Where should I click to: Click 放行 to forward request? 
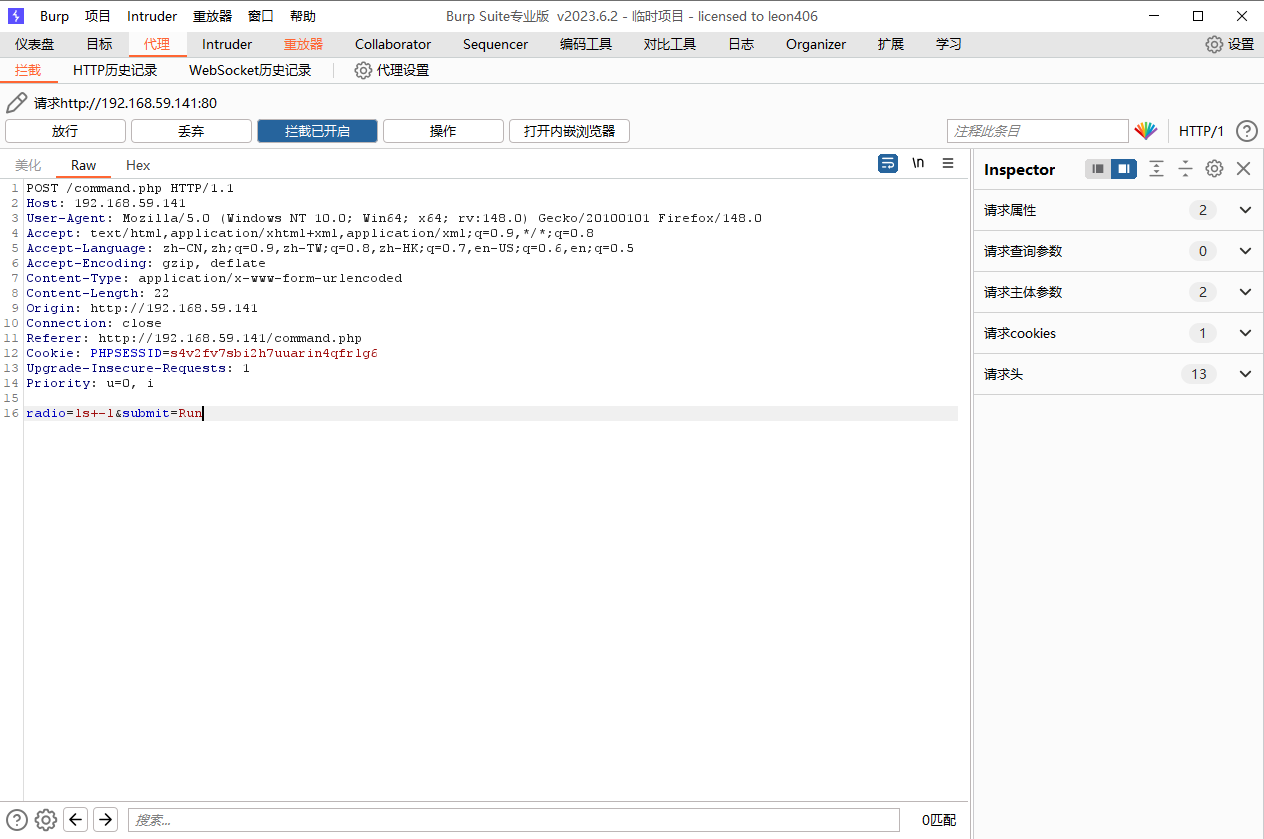[x=65, y=131]
